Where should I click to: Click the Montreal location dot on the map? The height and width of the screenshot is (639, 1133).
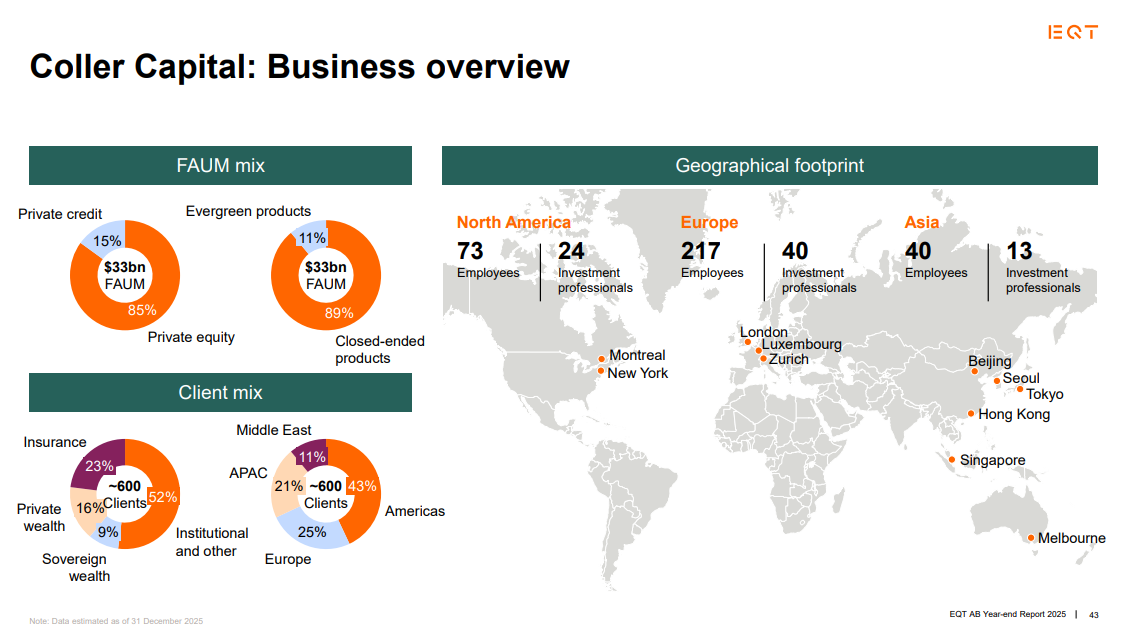(601, 358)
